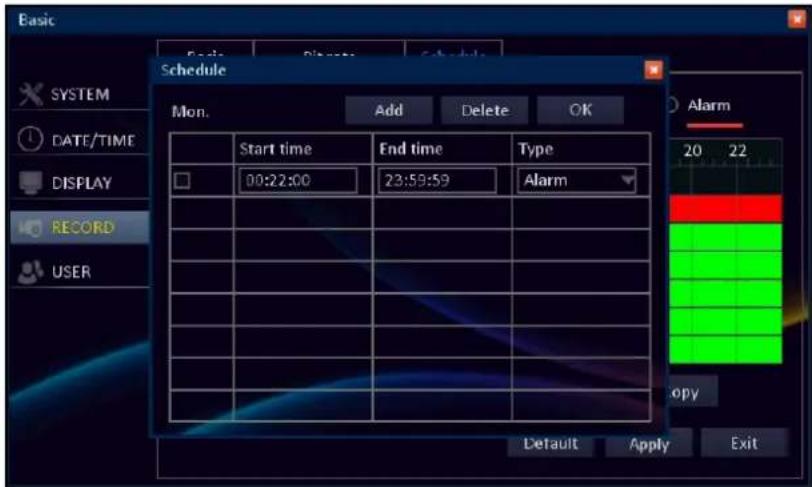Open the USER people icon

30,271
